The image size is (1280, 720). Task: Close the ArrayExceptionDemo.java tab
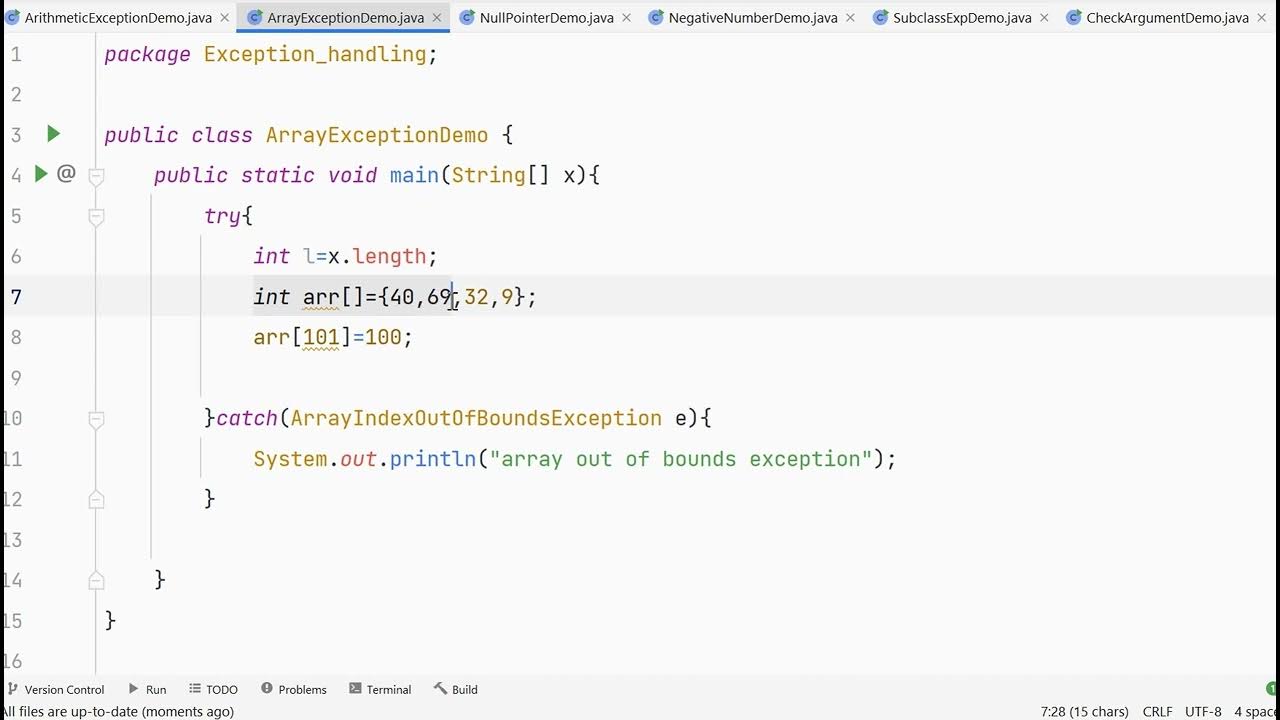[436, 18]
